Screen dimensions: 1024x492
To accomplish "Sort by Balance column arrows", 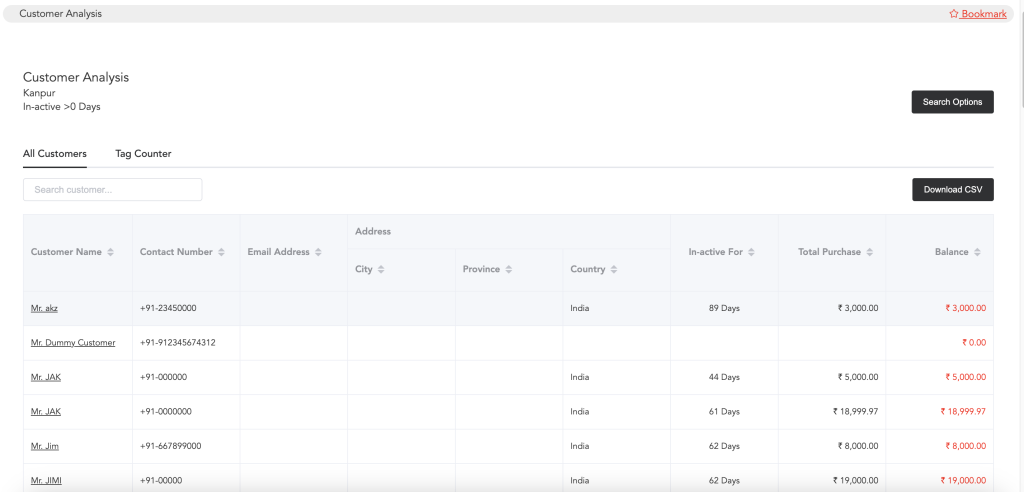I will [x=977, y=252].
